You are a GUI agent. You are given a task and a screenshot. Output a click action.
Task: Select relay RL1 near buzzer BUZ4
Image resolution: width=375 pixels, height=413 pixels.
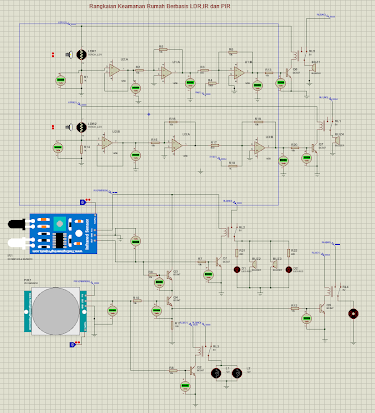click(325, 125)
